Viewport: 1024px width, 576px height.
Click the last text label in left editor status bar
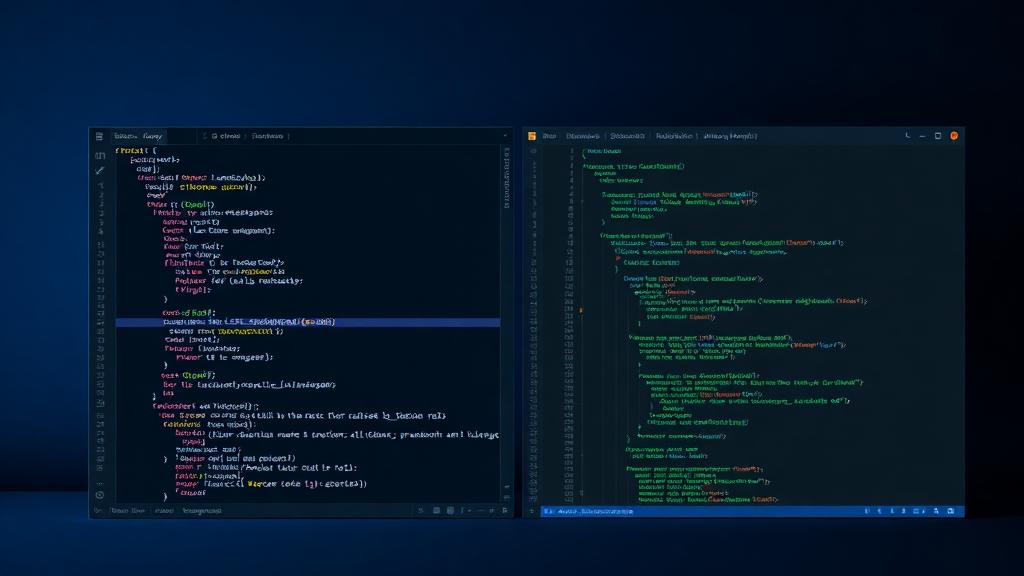click(202, 511)
